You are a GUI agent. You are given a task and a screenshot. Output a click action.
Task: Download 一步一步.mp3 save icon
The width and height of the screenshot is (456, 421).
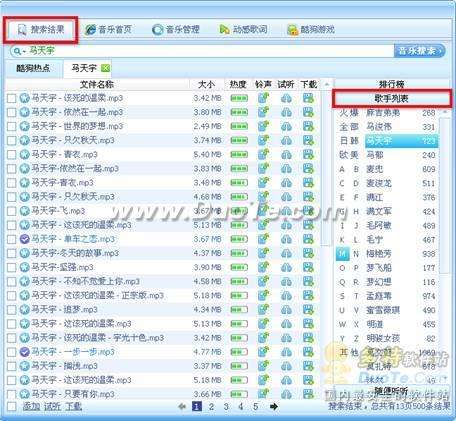coord(308,352)
